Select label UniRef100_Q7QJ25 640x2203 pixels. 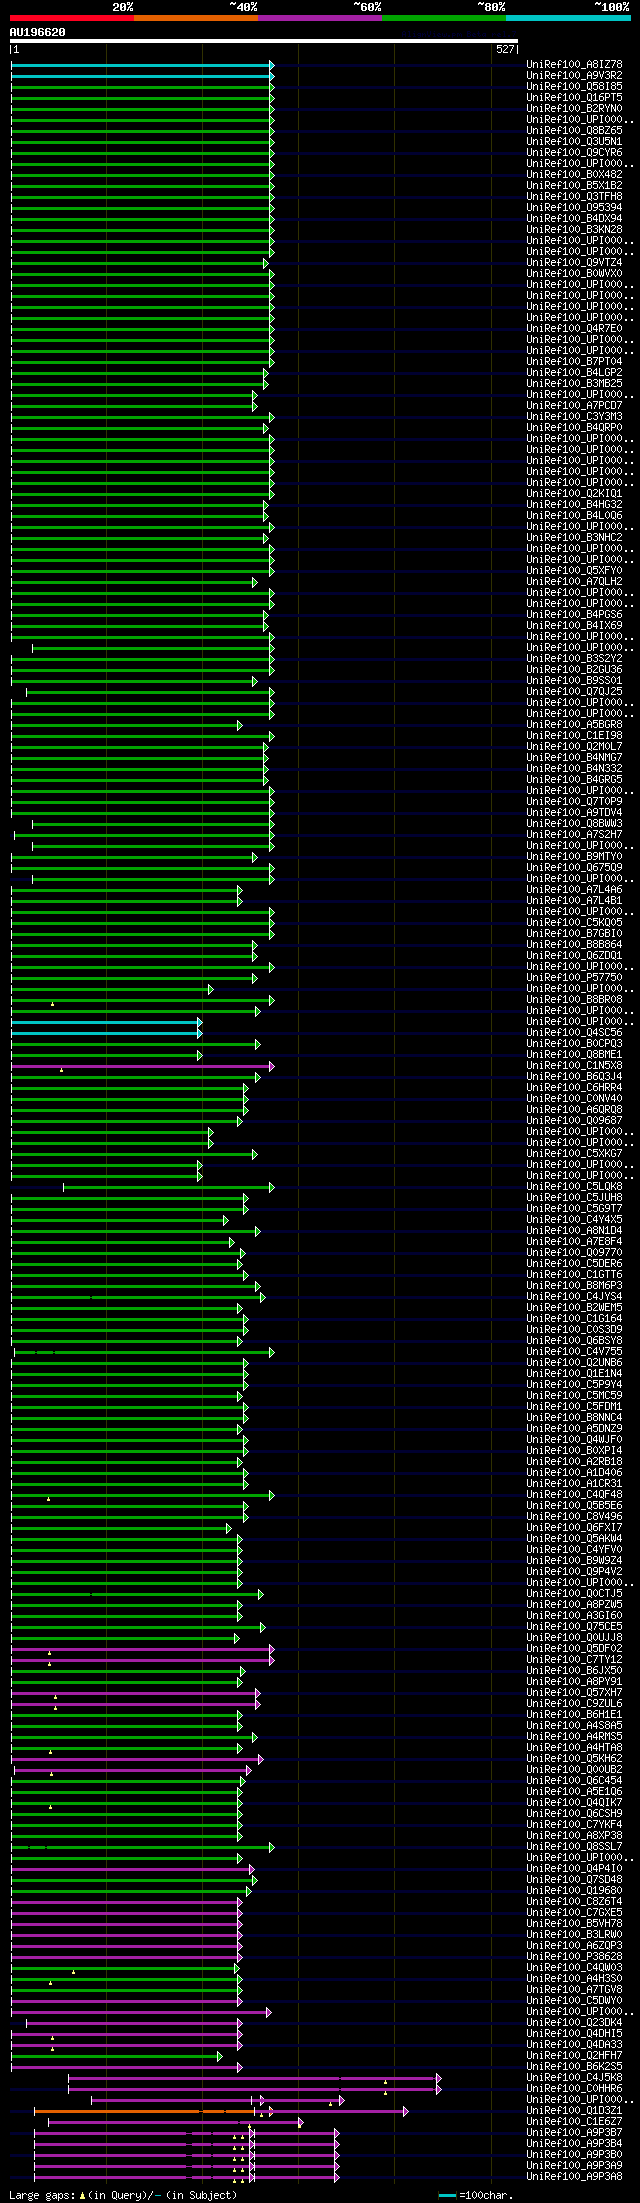click(x=574, y=691)
